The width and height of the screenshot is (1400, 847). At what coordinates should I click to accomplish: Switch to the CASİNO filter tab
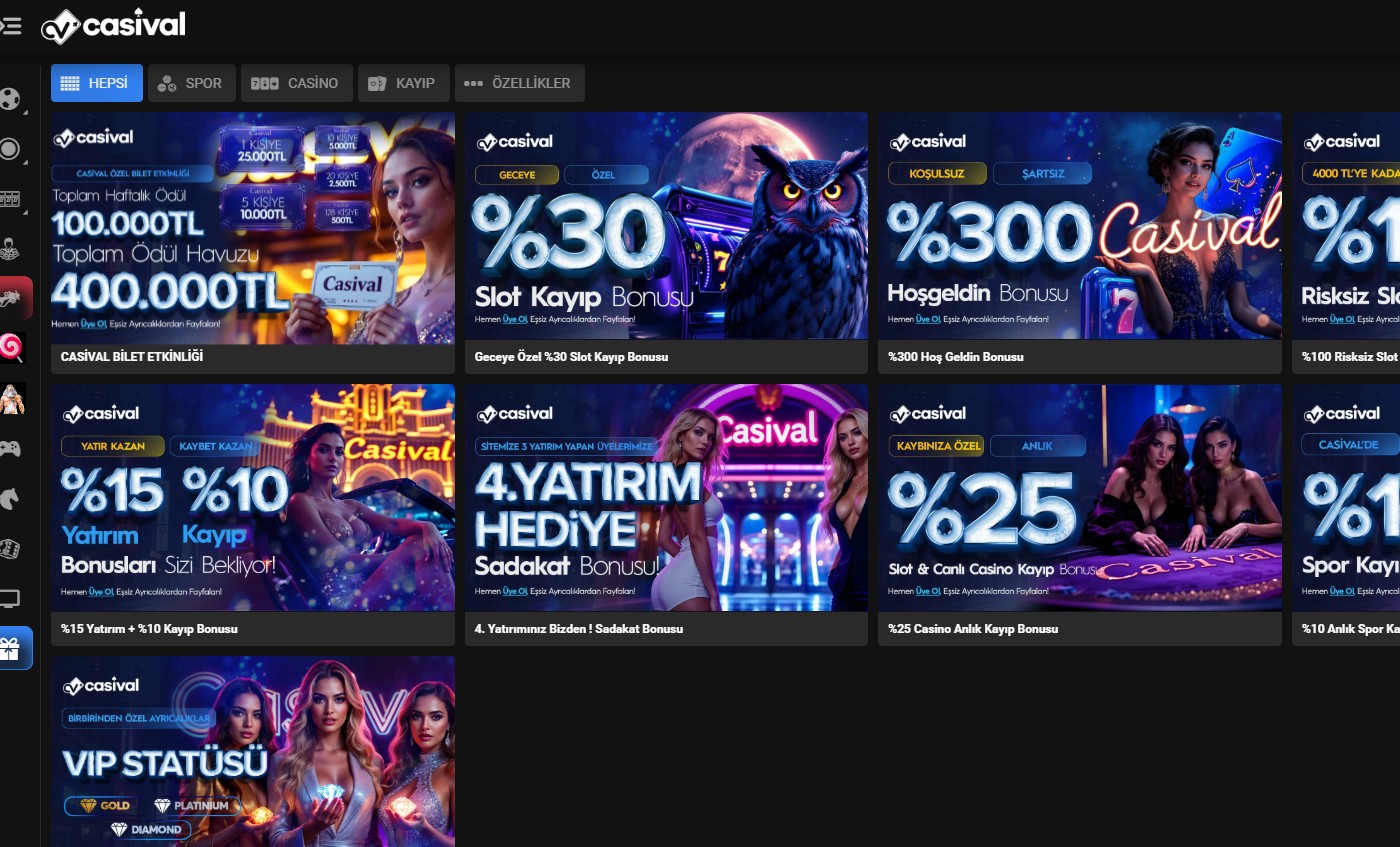296,83
